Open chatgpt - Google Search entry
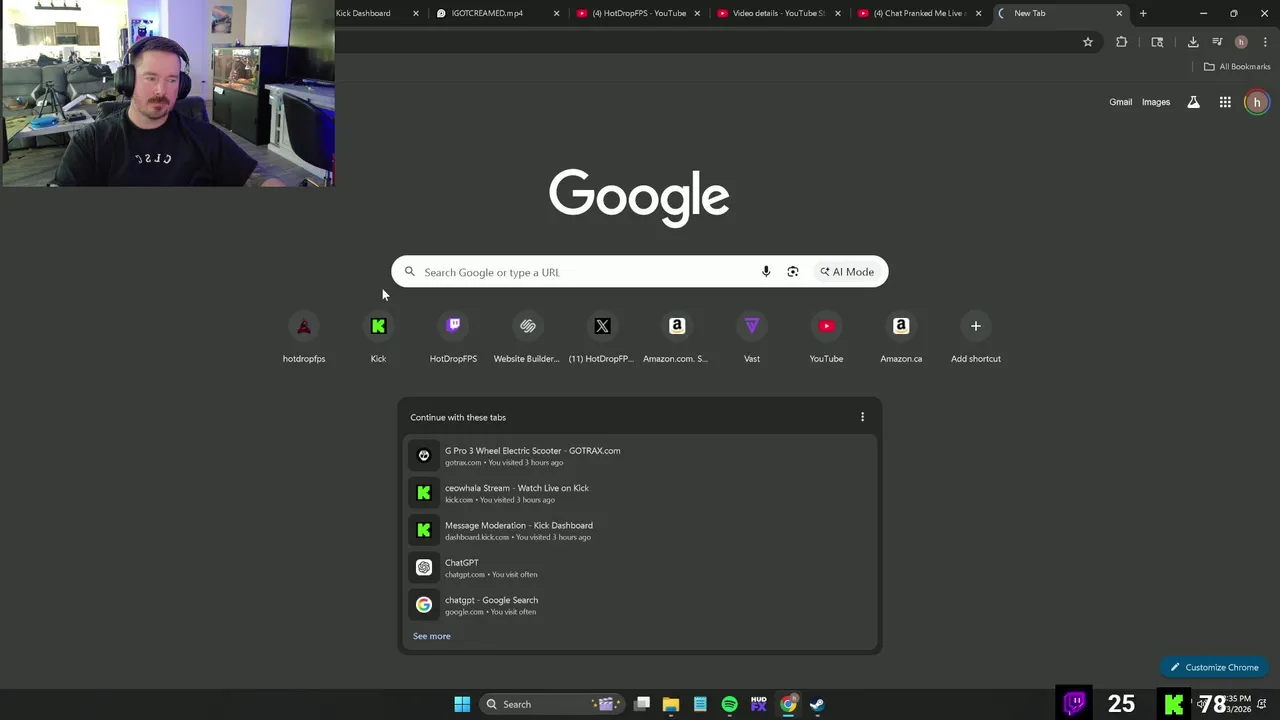 point(640,605)
